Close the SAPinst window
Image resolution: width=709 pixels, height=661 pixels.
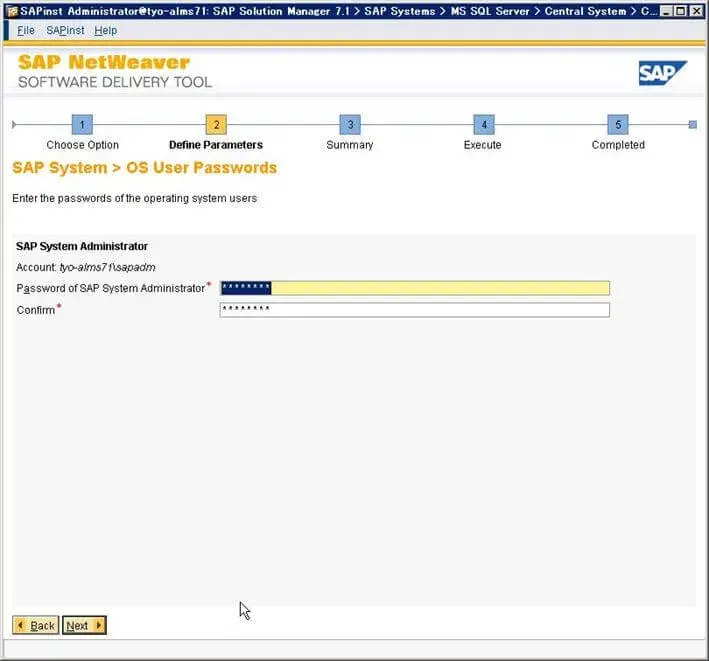pyautogui.click(x=696, y=11)
